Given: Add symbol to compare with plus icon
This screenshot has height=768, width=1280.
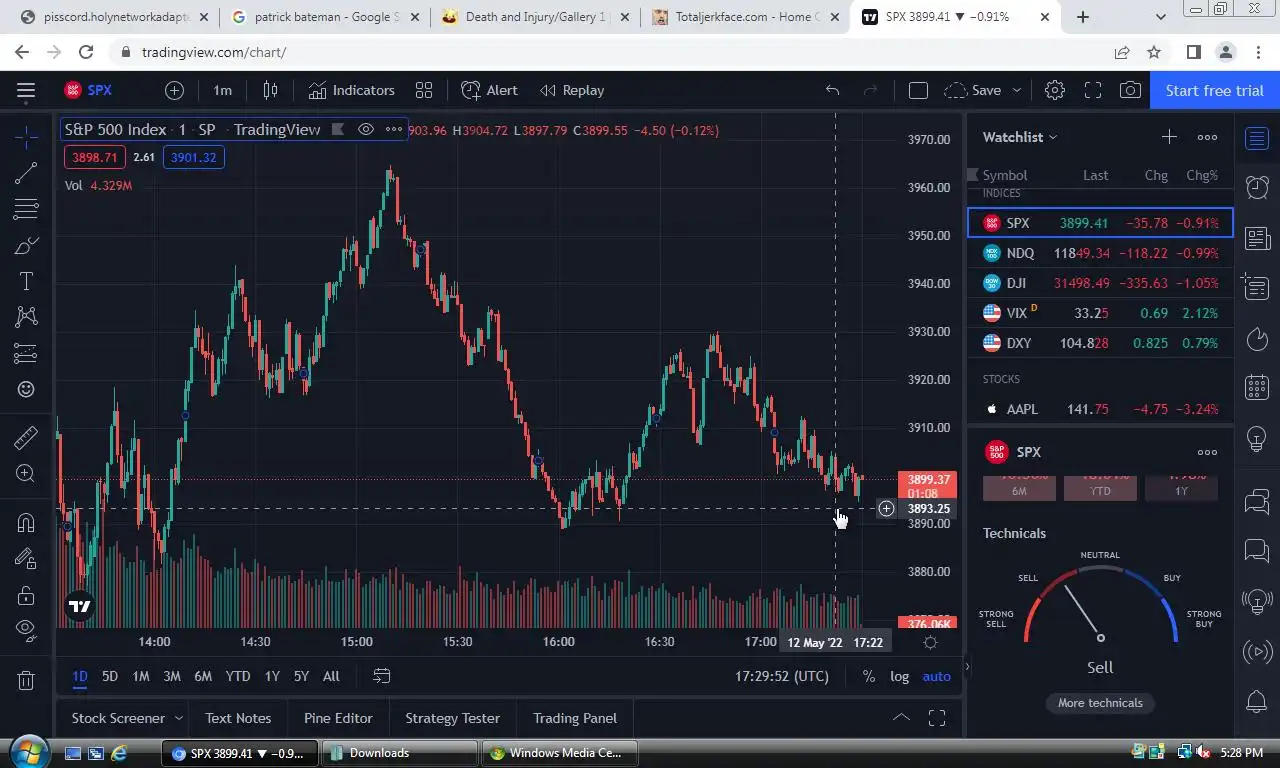Looking at the screenshot, I should click(x=174, y=90).
